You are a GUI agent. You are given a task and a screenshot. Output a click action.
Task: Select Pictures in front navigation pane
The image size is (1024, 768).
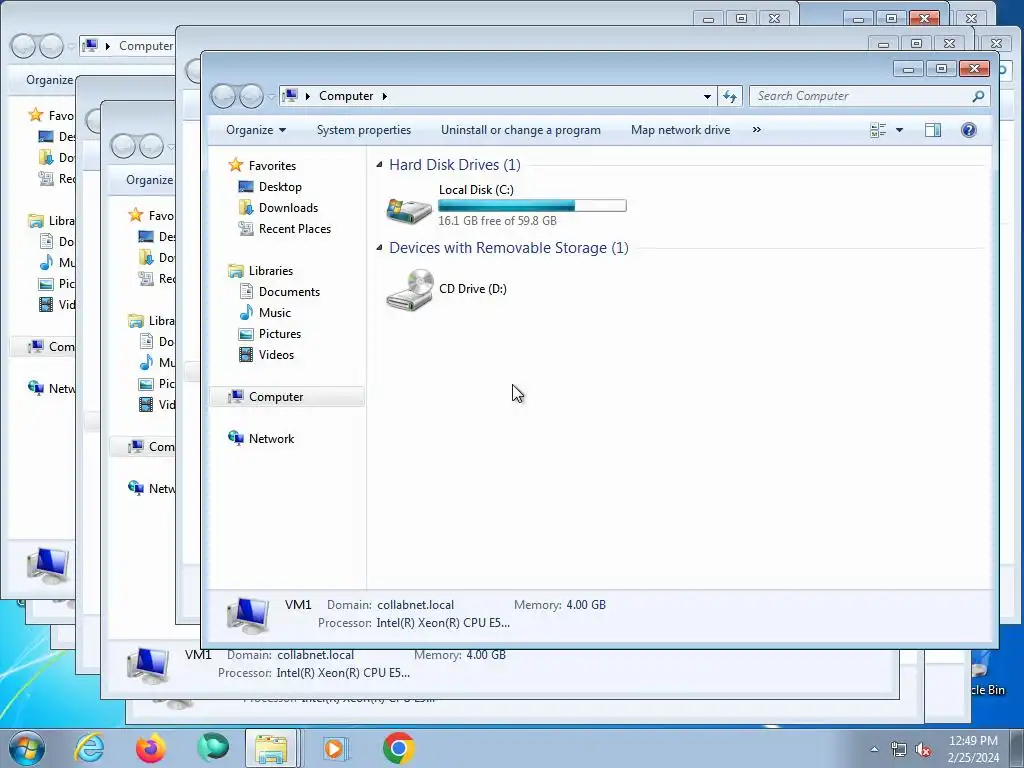point(280,334)
